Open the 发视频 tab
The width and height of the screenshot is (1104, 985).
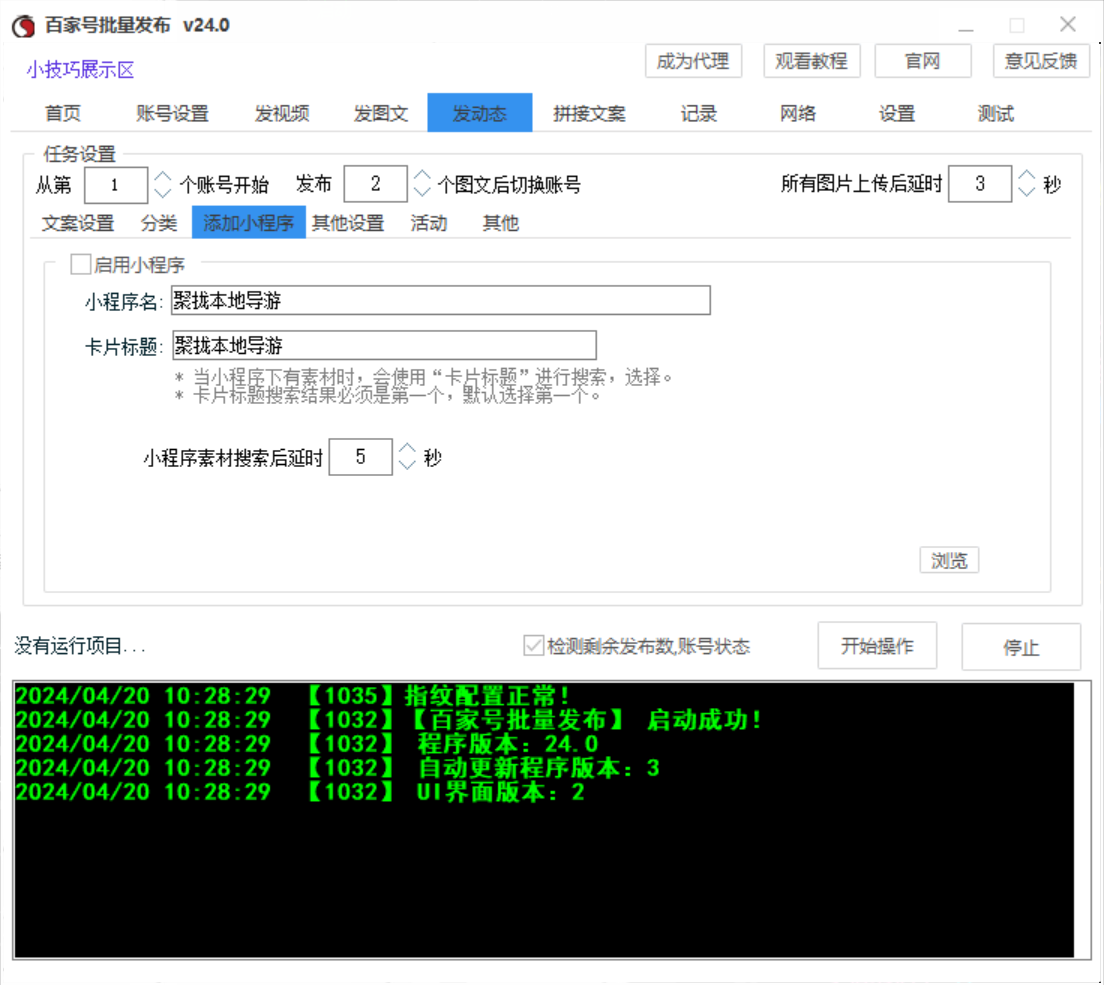tap(282, 113)
